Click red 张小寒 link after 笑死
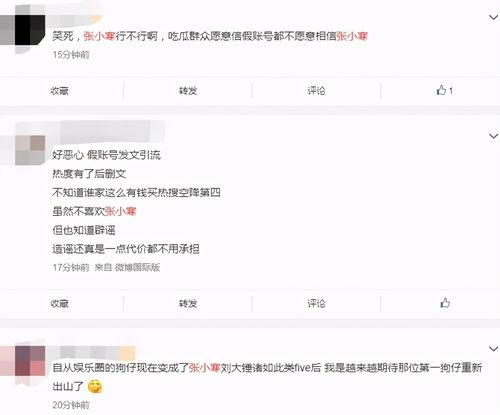500x415 pixels. (99, 36)
